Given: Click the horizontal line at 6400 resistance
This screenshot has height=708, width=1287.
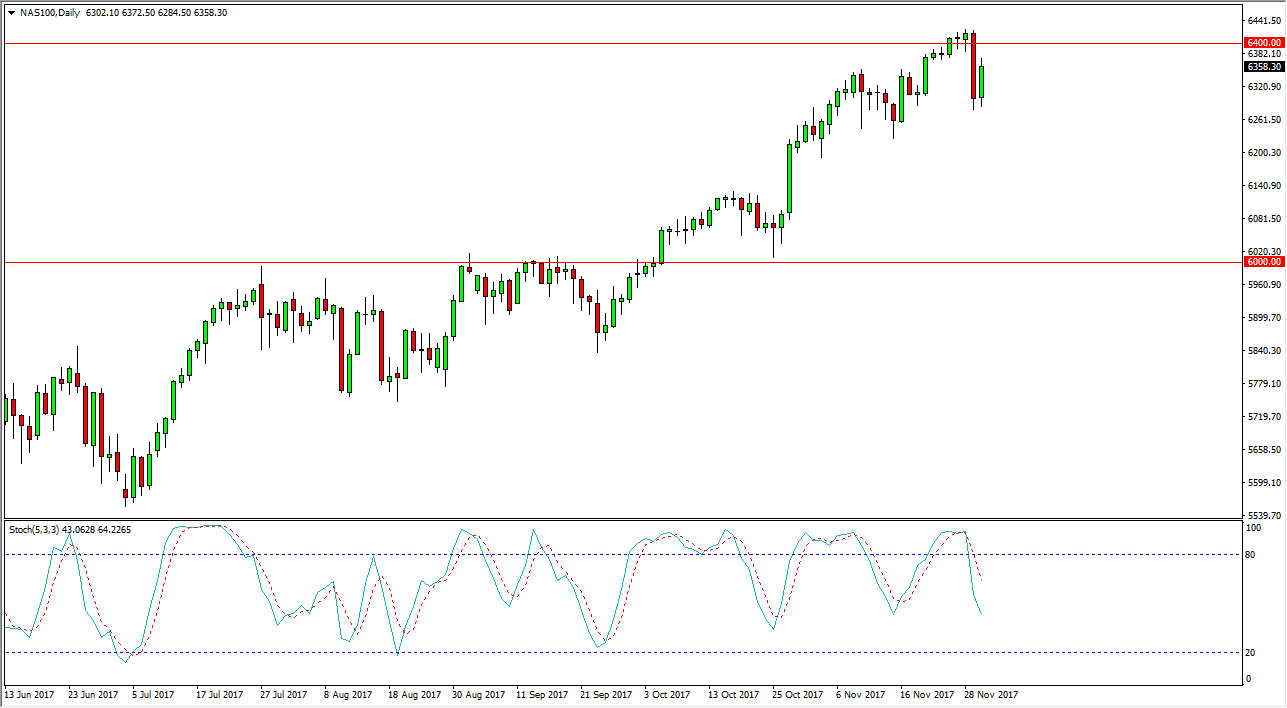Looking at the screenshot, I should [600, 42].
